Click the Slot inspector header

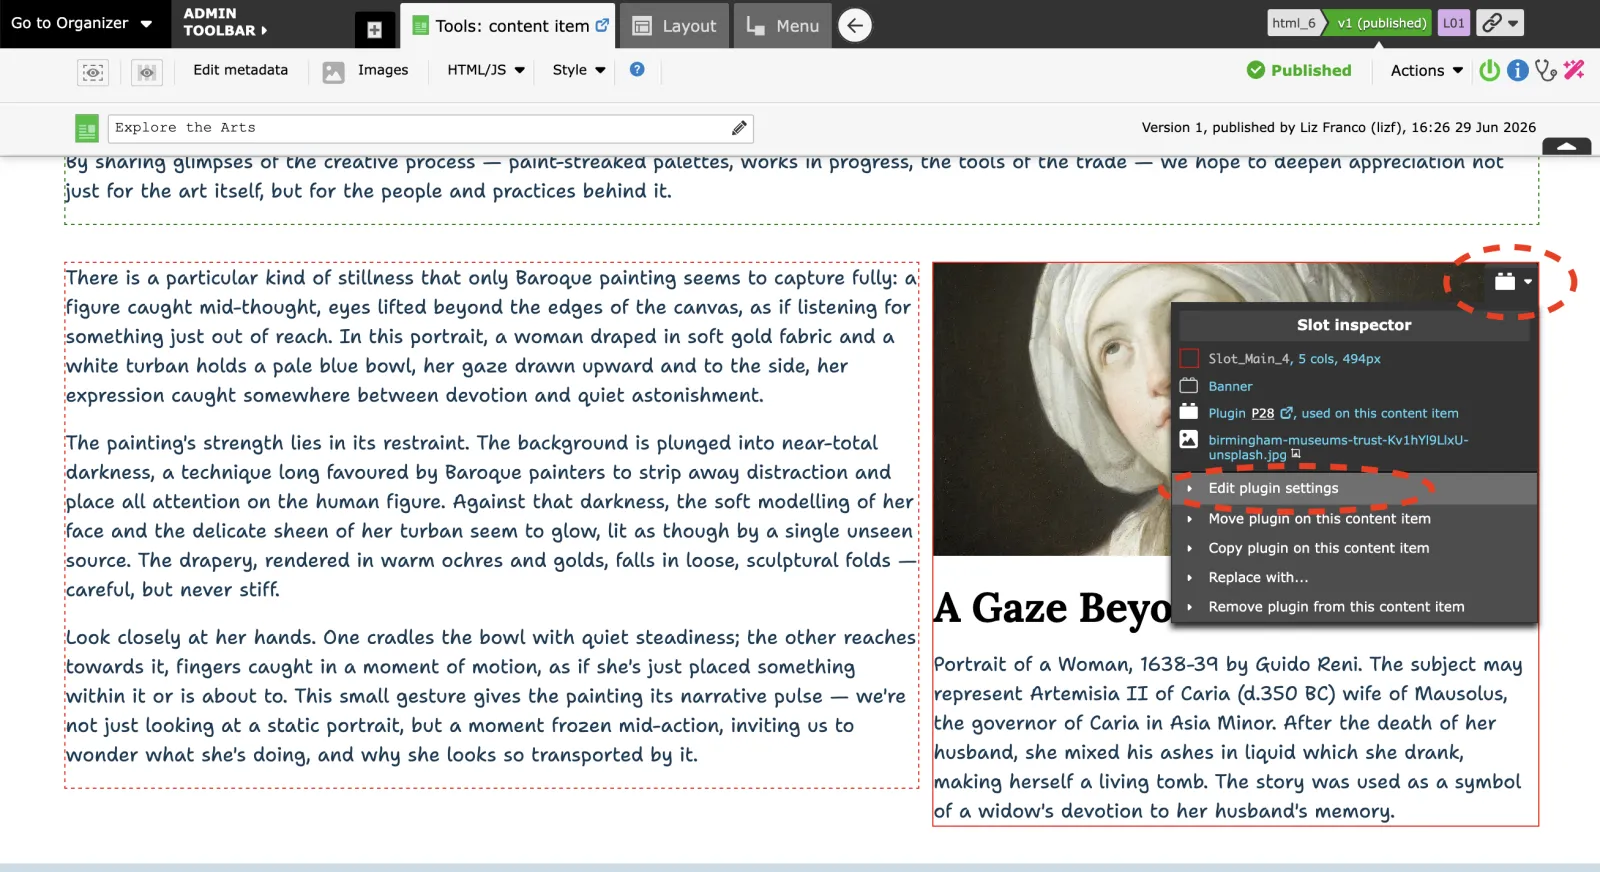point(1354,325)
